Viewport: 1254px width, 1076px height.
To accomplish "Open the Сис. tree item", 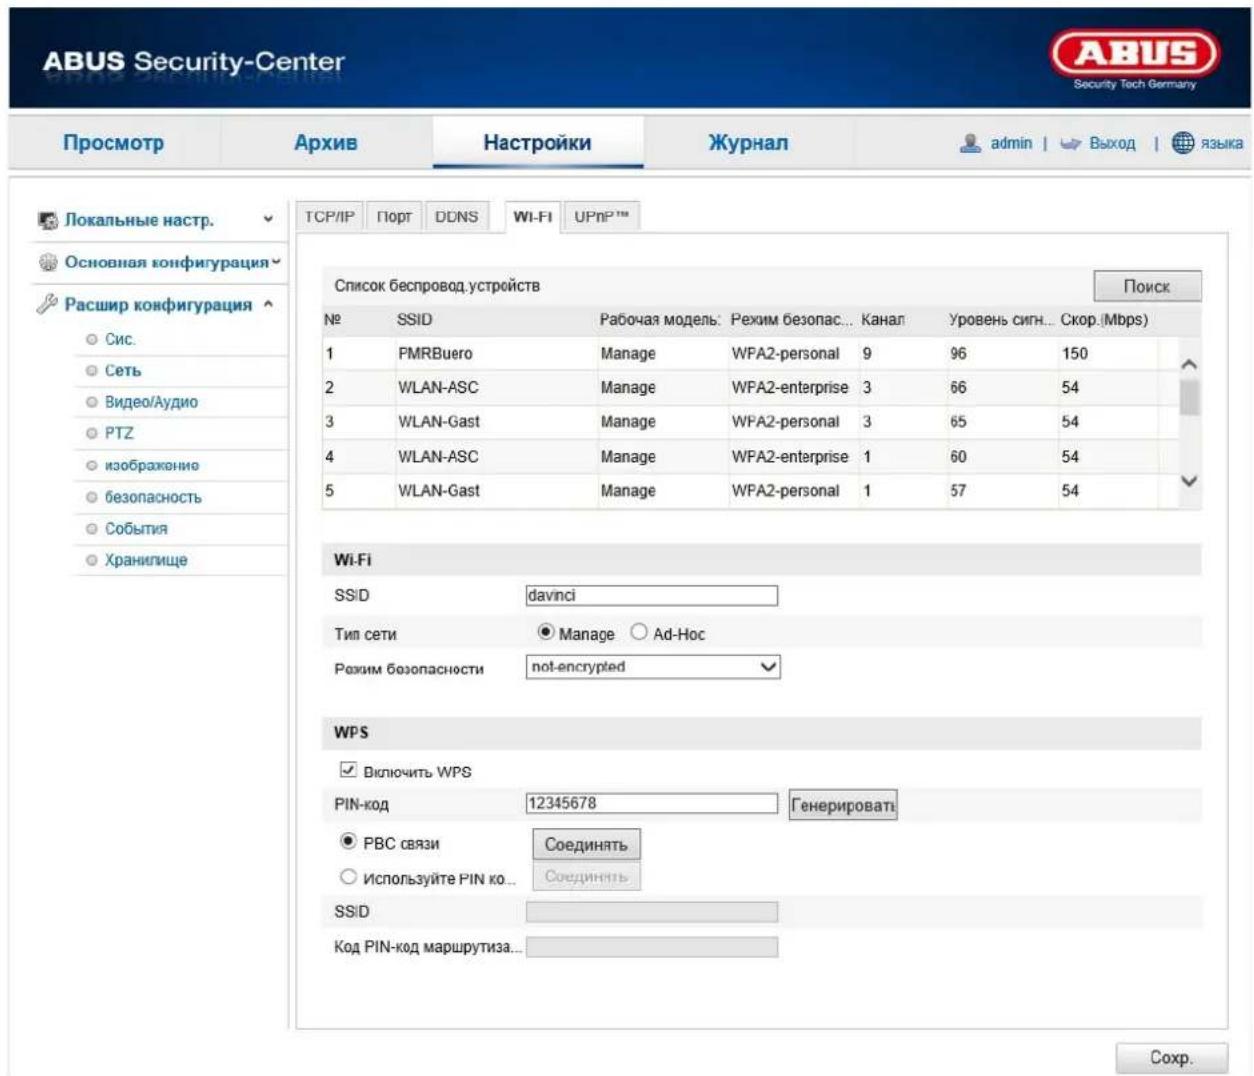I will pos(120,339).
